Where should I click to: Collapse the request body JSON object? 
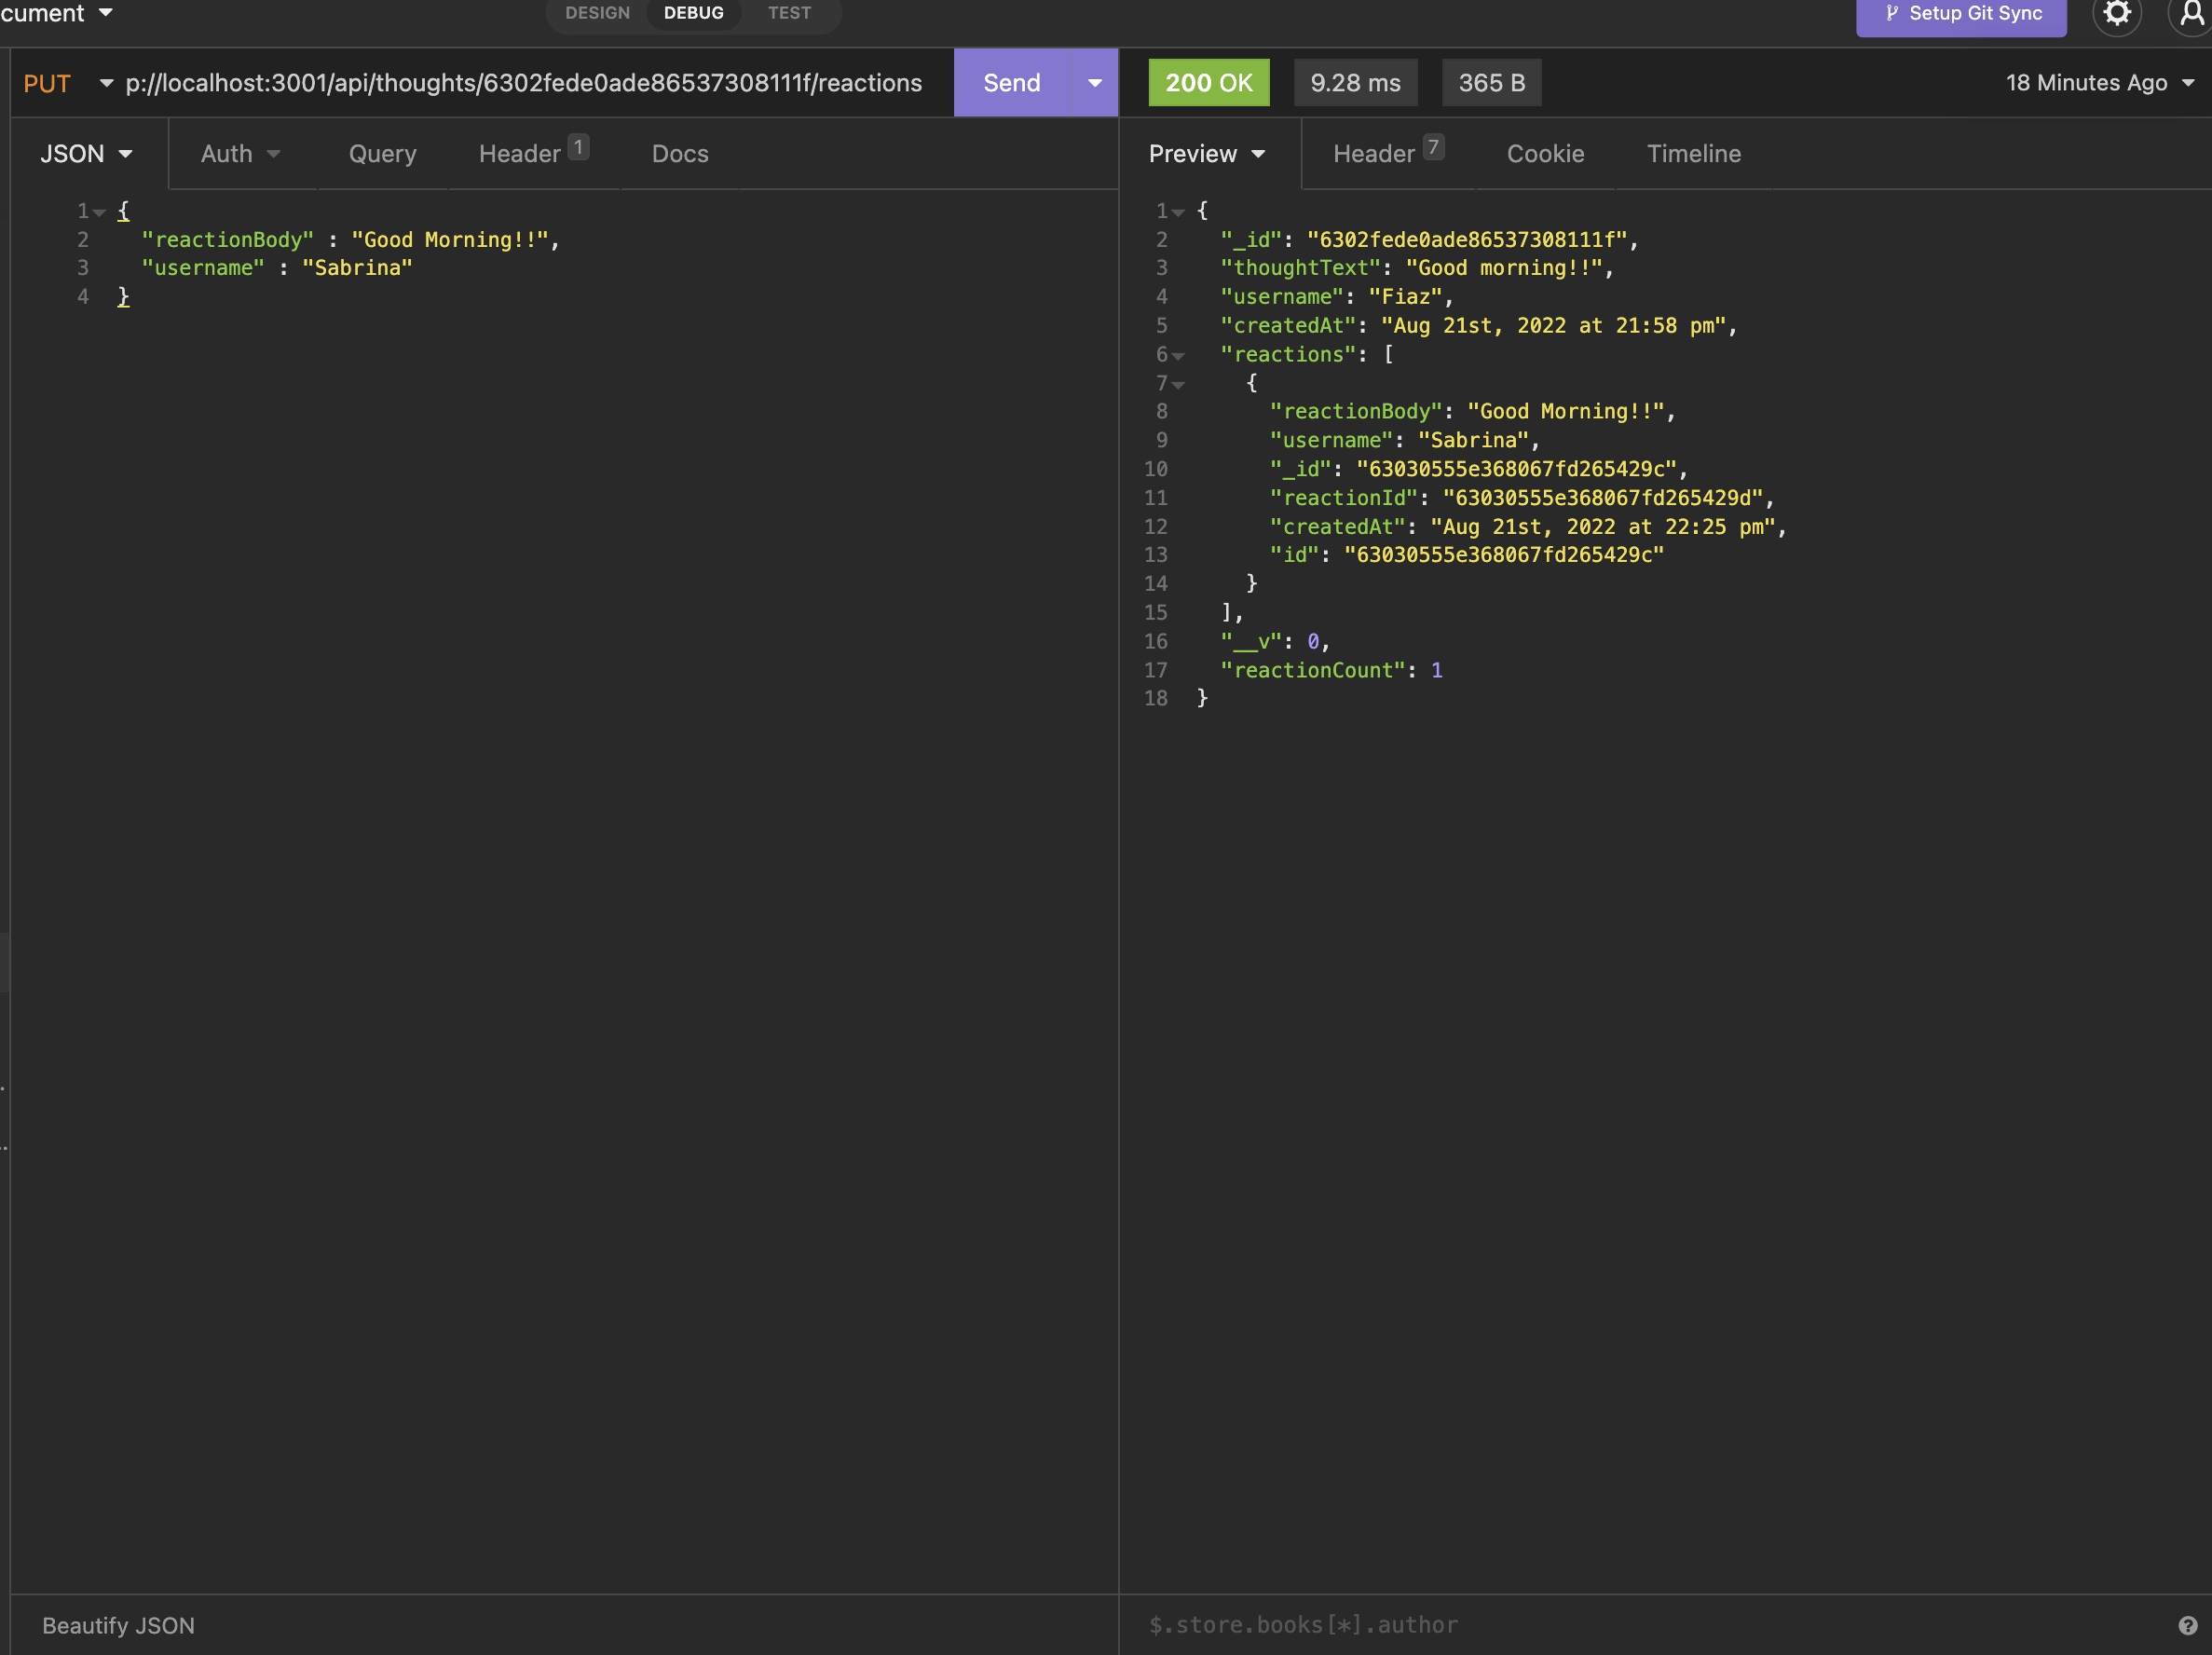tap(99, 211)
